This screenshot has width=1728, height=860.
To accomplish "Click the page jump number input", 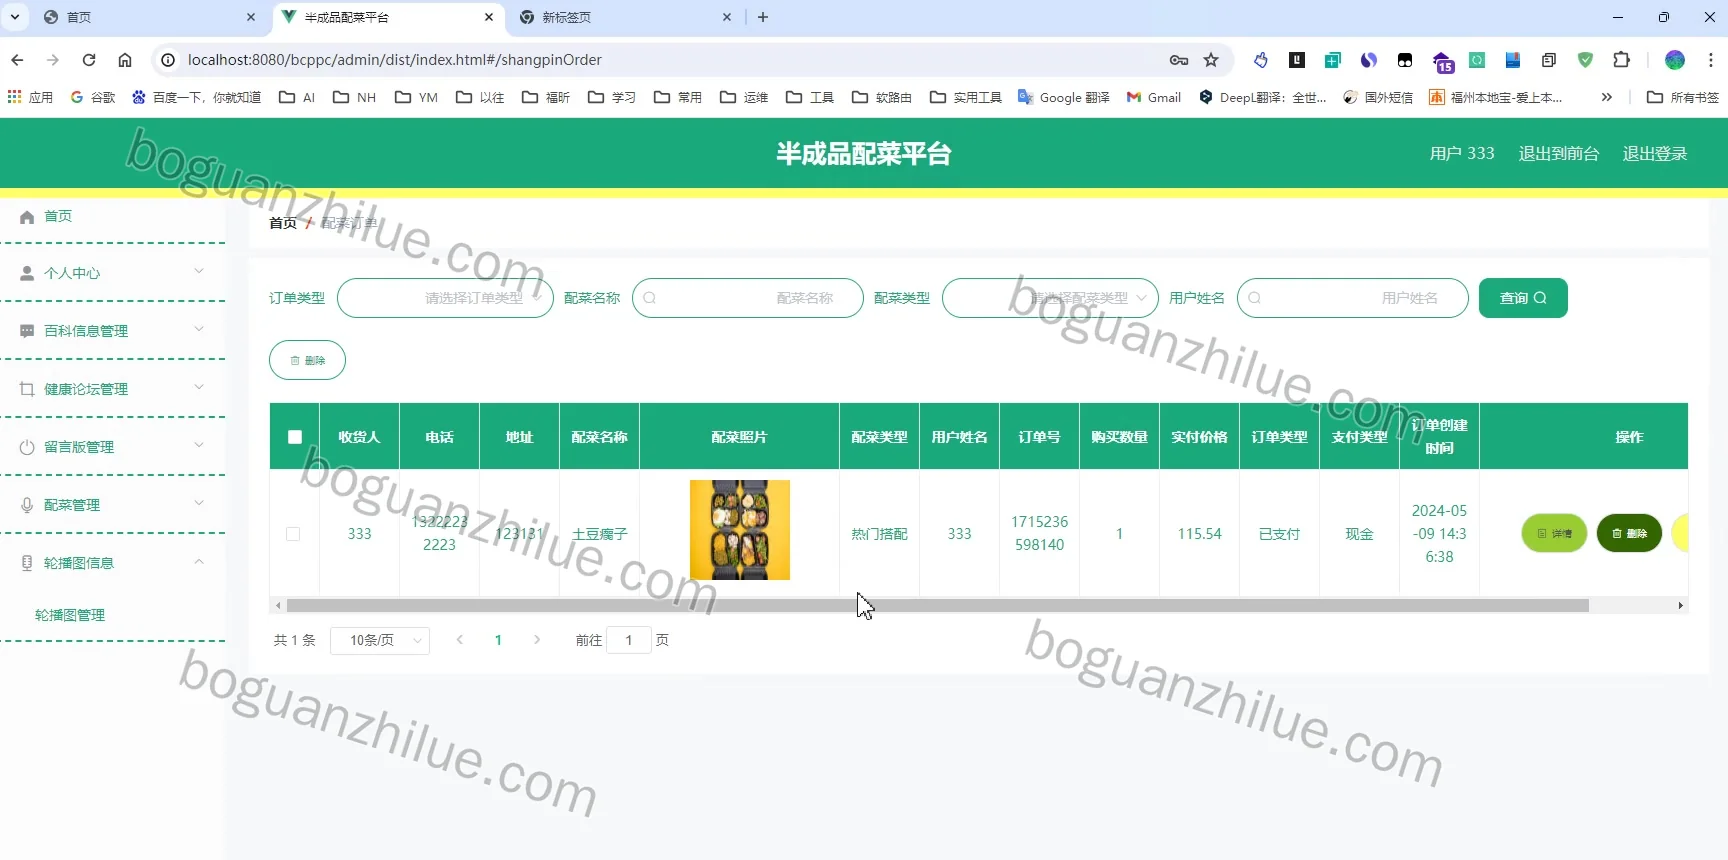I will (x=629, y=640).
